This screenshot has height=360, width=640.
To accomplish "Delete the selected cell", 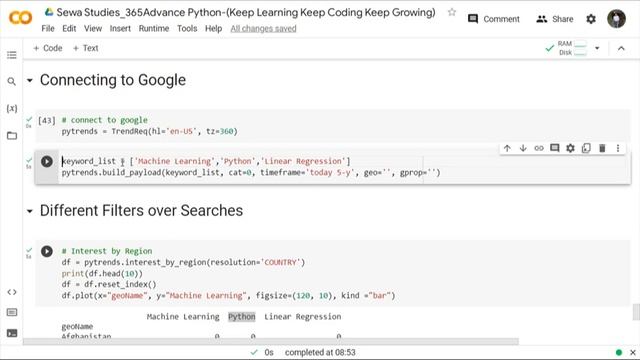I will click(x=602, y=148).
